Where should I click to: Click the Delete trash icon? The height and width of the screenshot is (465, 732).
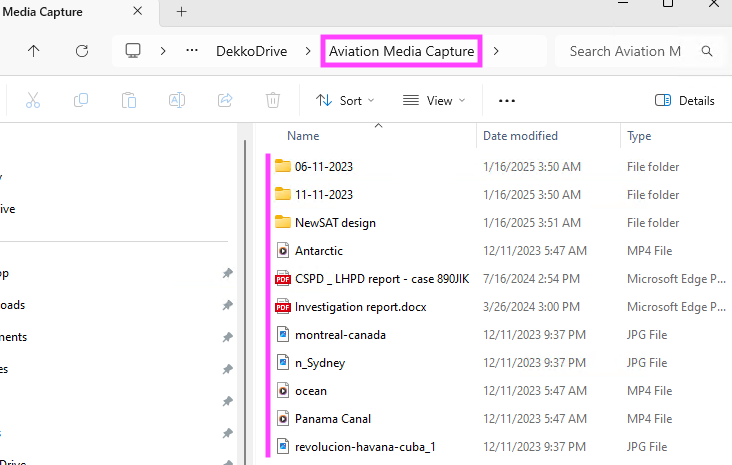(x=273, y=100)
